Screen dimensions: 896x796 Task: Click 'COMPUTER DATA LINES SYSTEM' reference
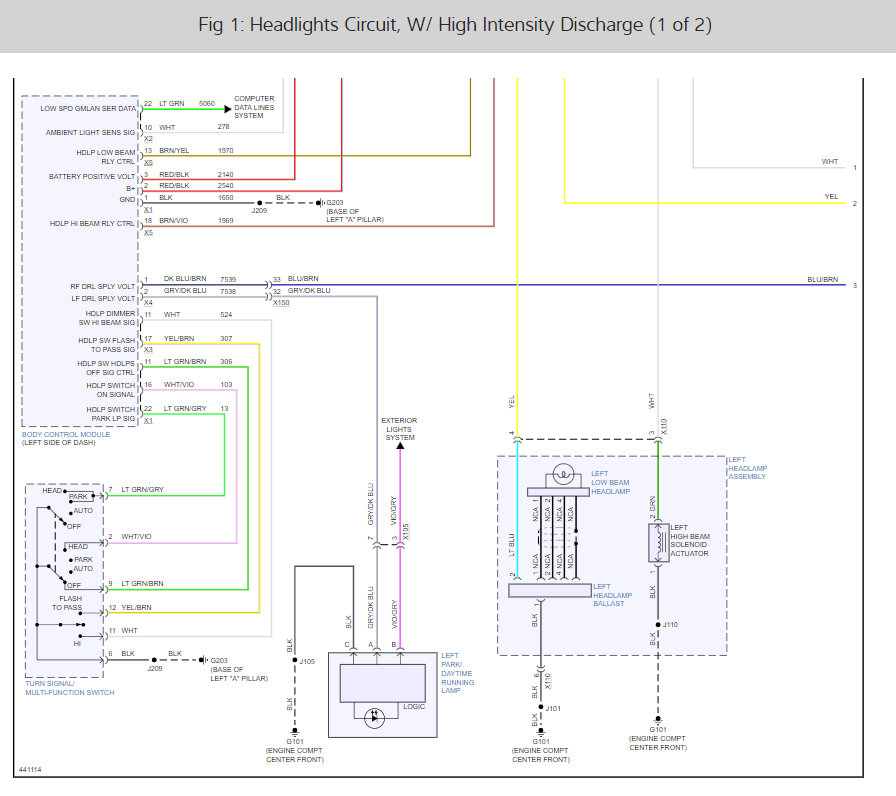[x=254, y=107]
